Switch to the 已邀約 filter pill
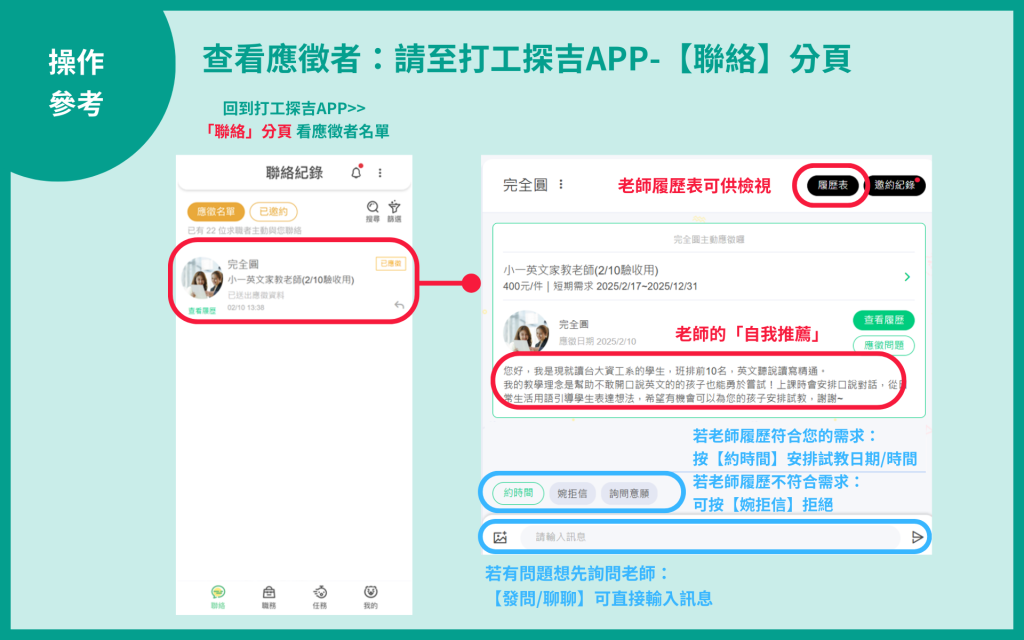Viewport: 1024px width, 640px height. 273,212
